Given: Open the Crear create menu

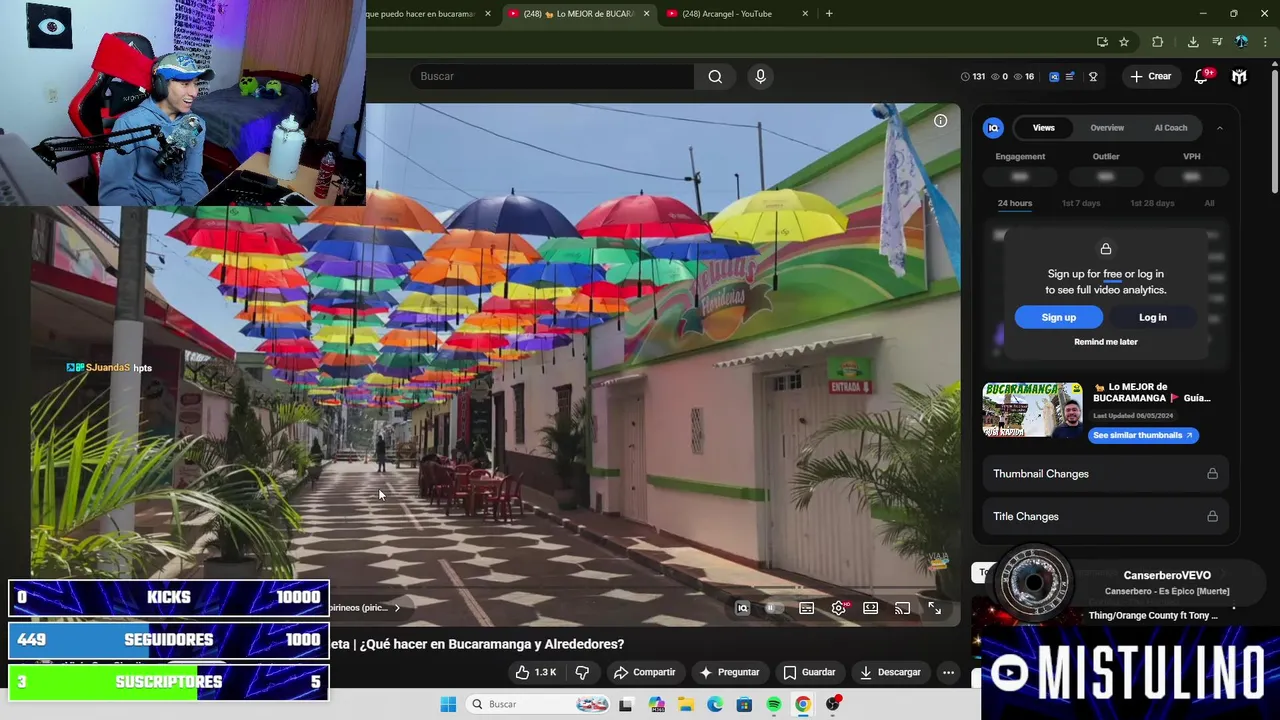Looking at the screenshot, I should tap(1150, 76).
